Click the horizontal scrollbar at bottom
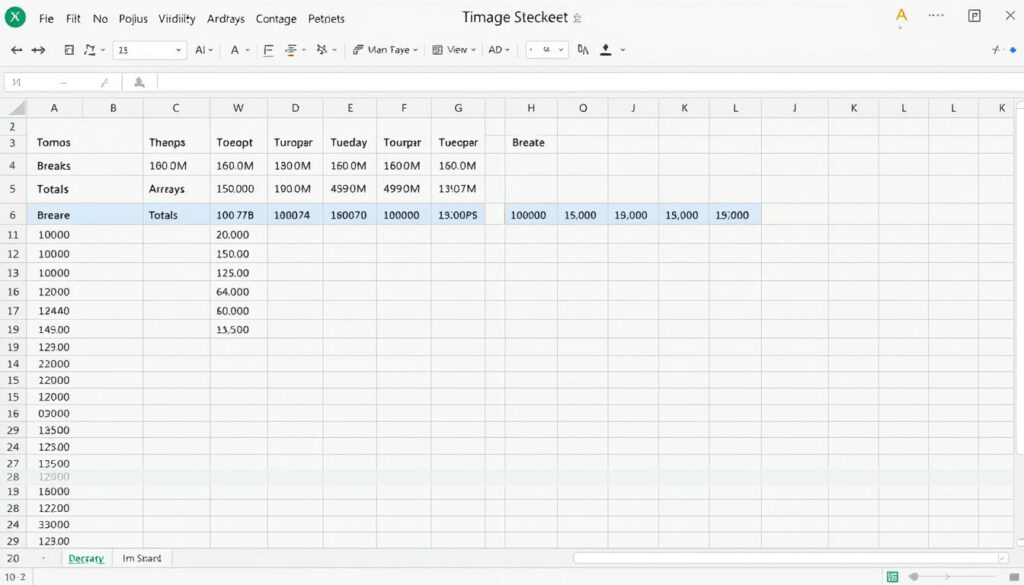This screenshot has width=1024, height=585. pyautogui.click(x=790, y=558)
